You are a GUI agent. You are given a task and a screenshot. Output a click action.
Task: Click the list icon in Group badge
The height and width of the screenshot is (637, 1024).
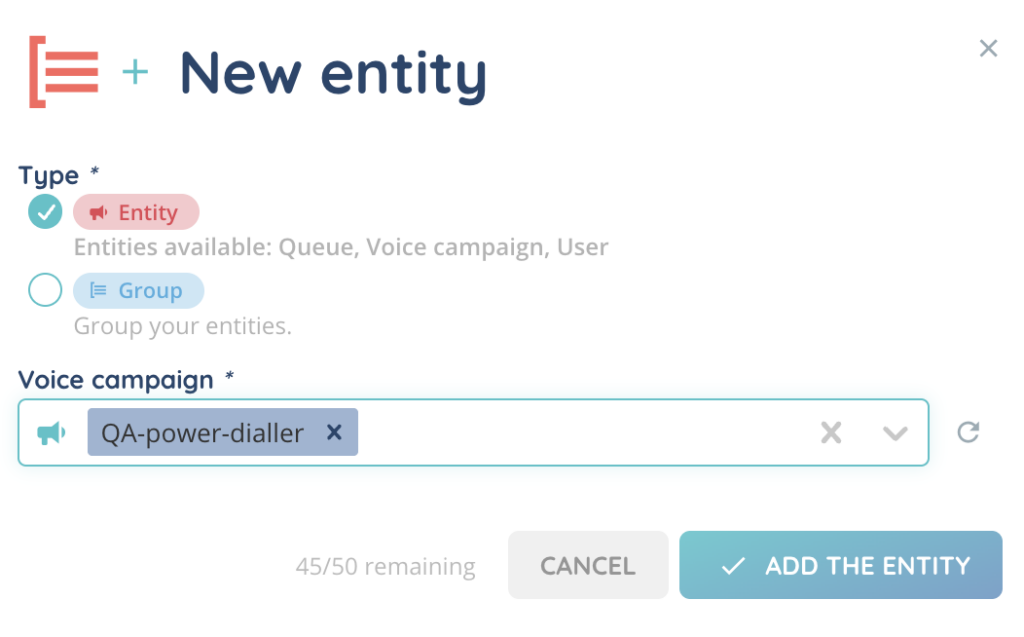click(98, 291)
